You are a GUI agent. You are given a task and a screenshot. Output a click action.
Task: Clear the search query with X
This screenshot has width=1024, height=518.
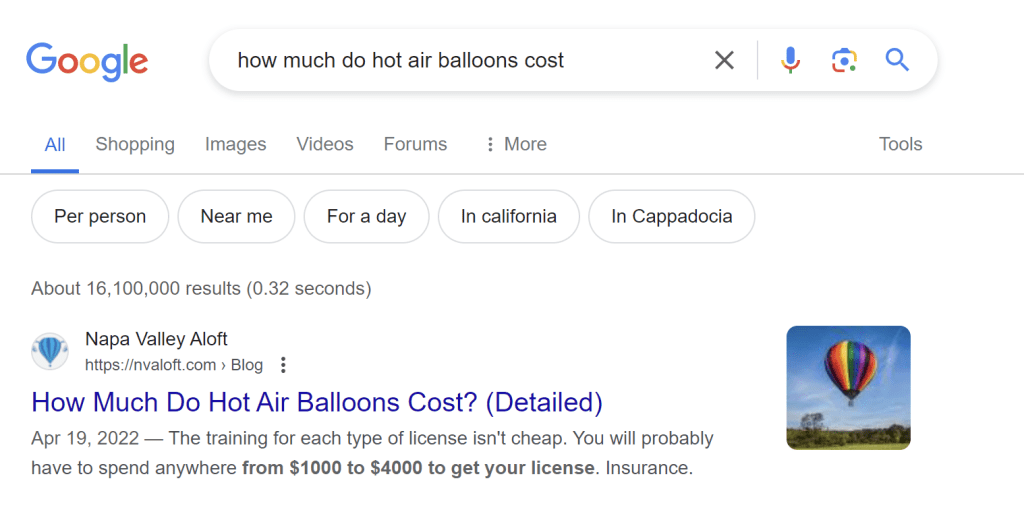724,61
